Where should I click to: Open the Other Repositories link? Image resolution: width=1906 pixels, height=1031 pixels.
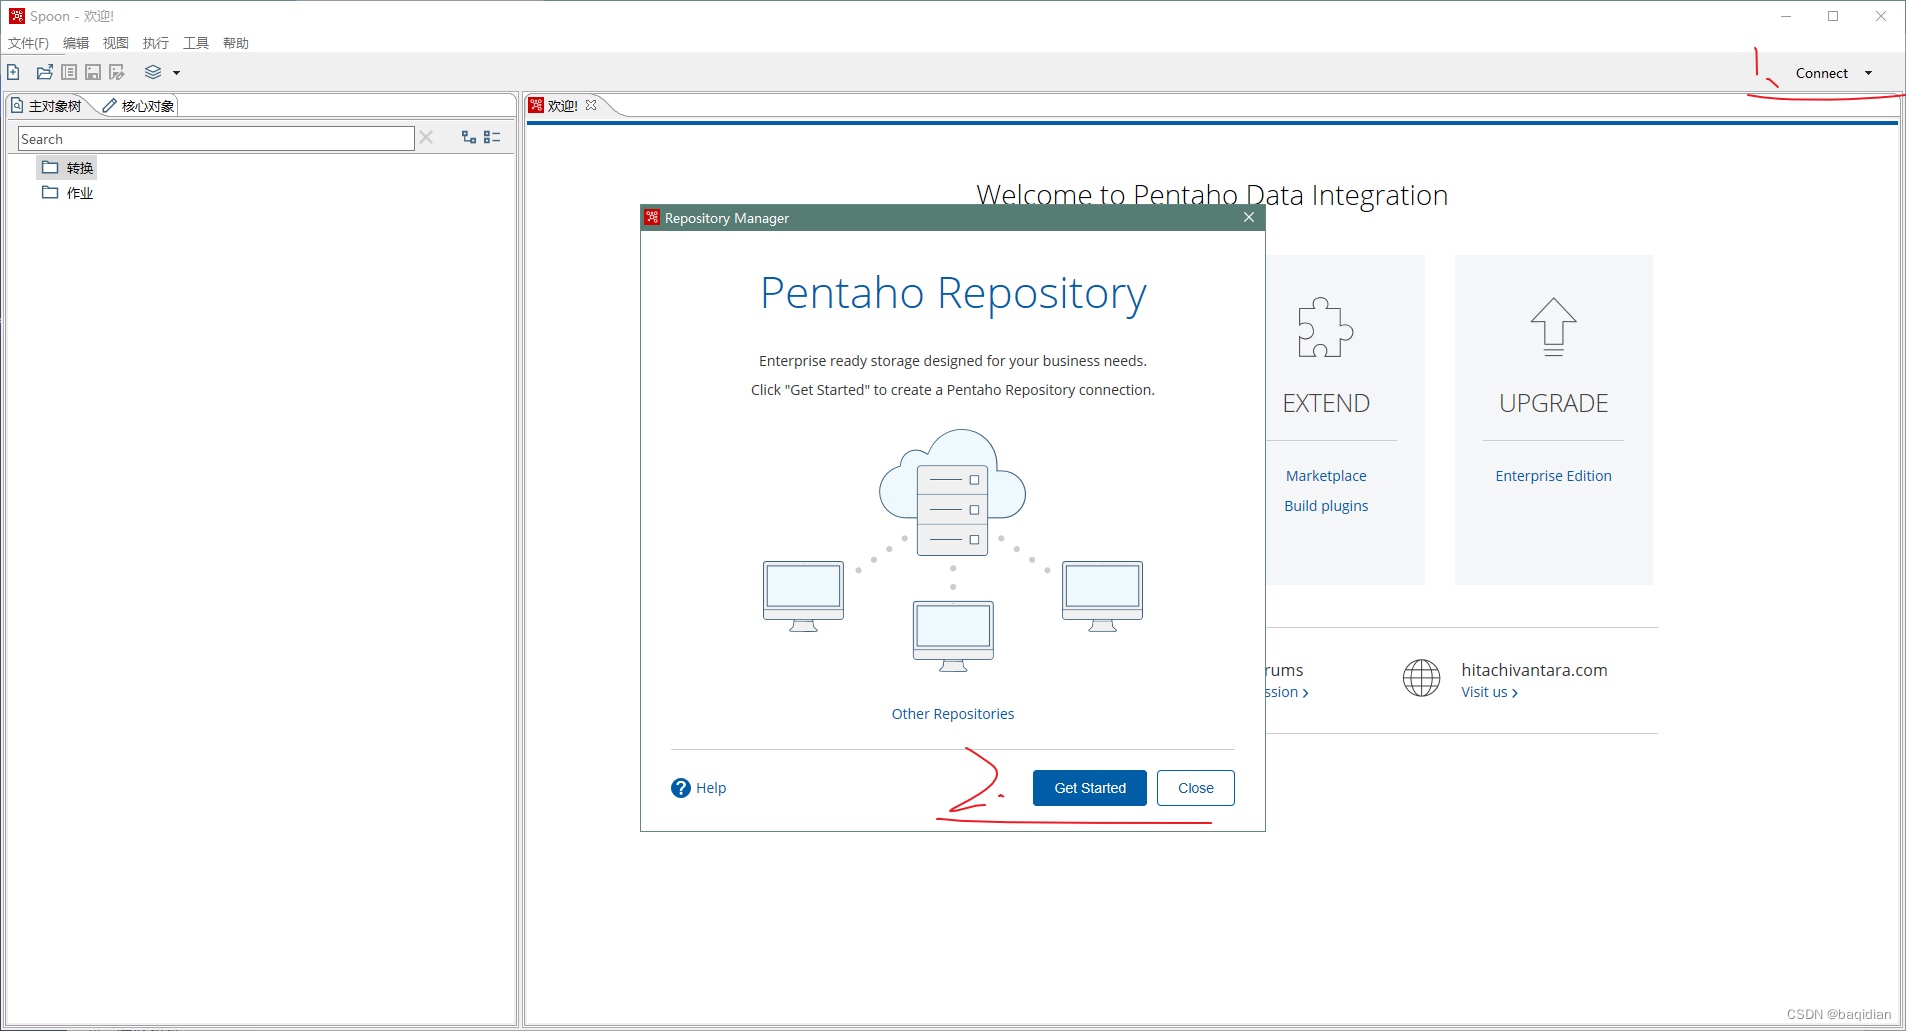click(x=953, y=714)
